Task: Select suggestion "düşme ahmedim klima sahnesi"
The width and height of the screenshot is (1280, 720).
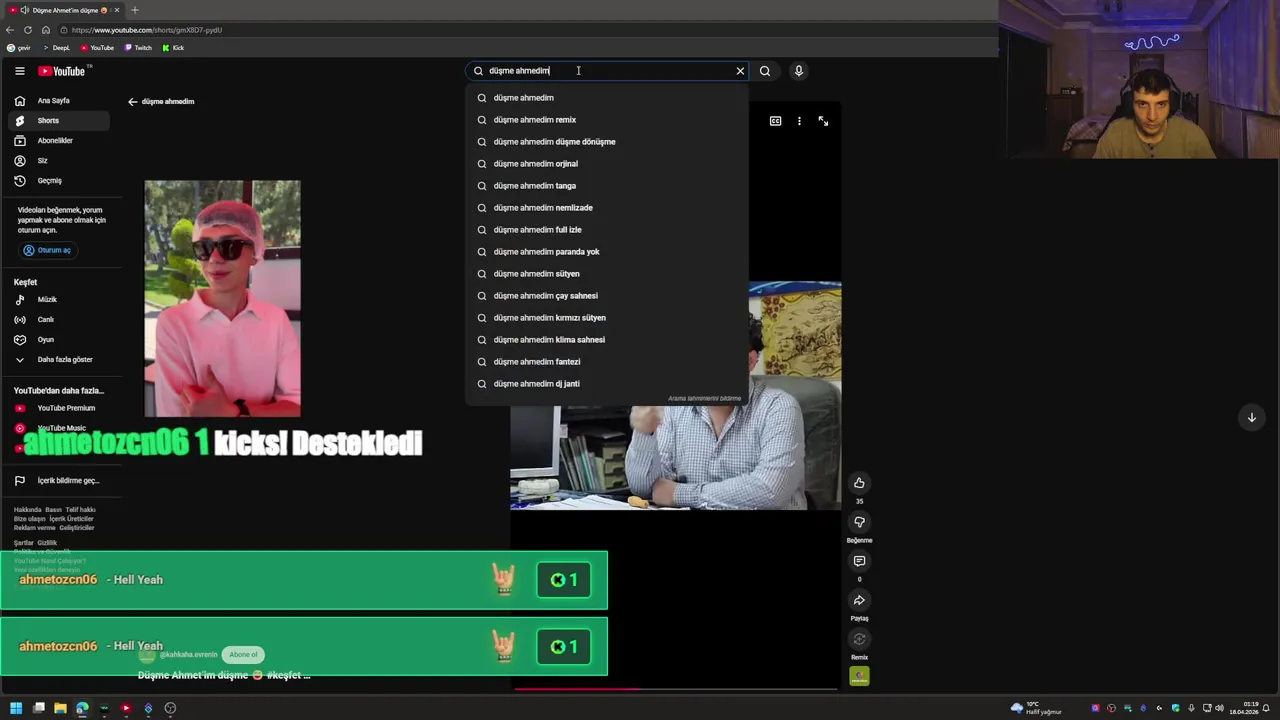Action: tap(607, 340)
